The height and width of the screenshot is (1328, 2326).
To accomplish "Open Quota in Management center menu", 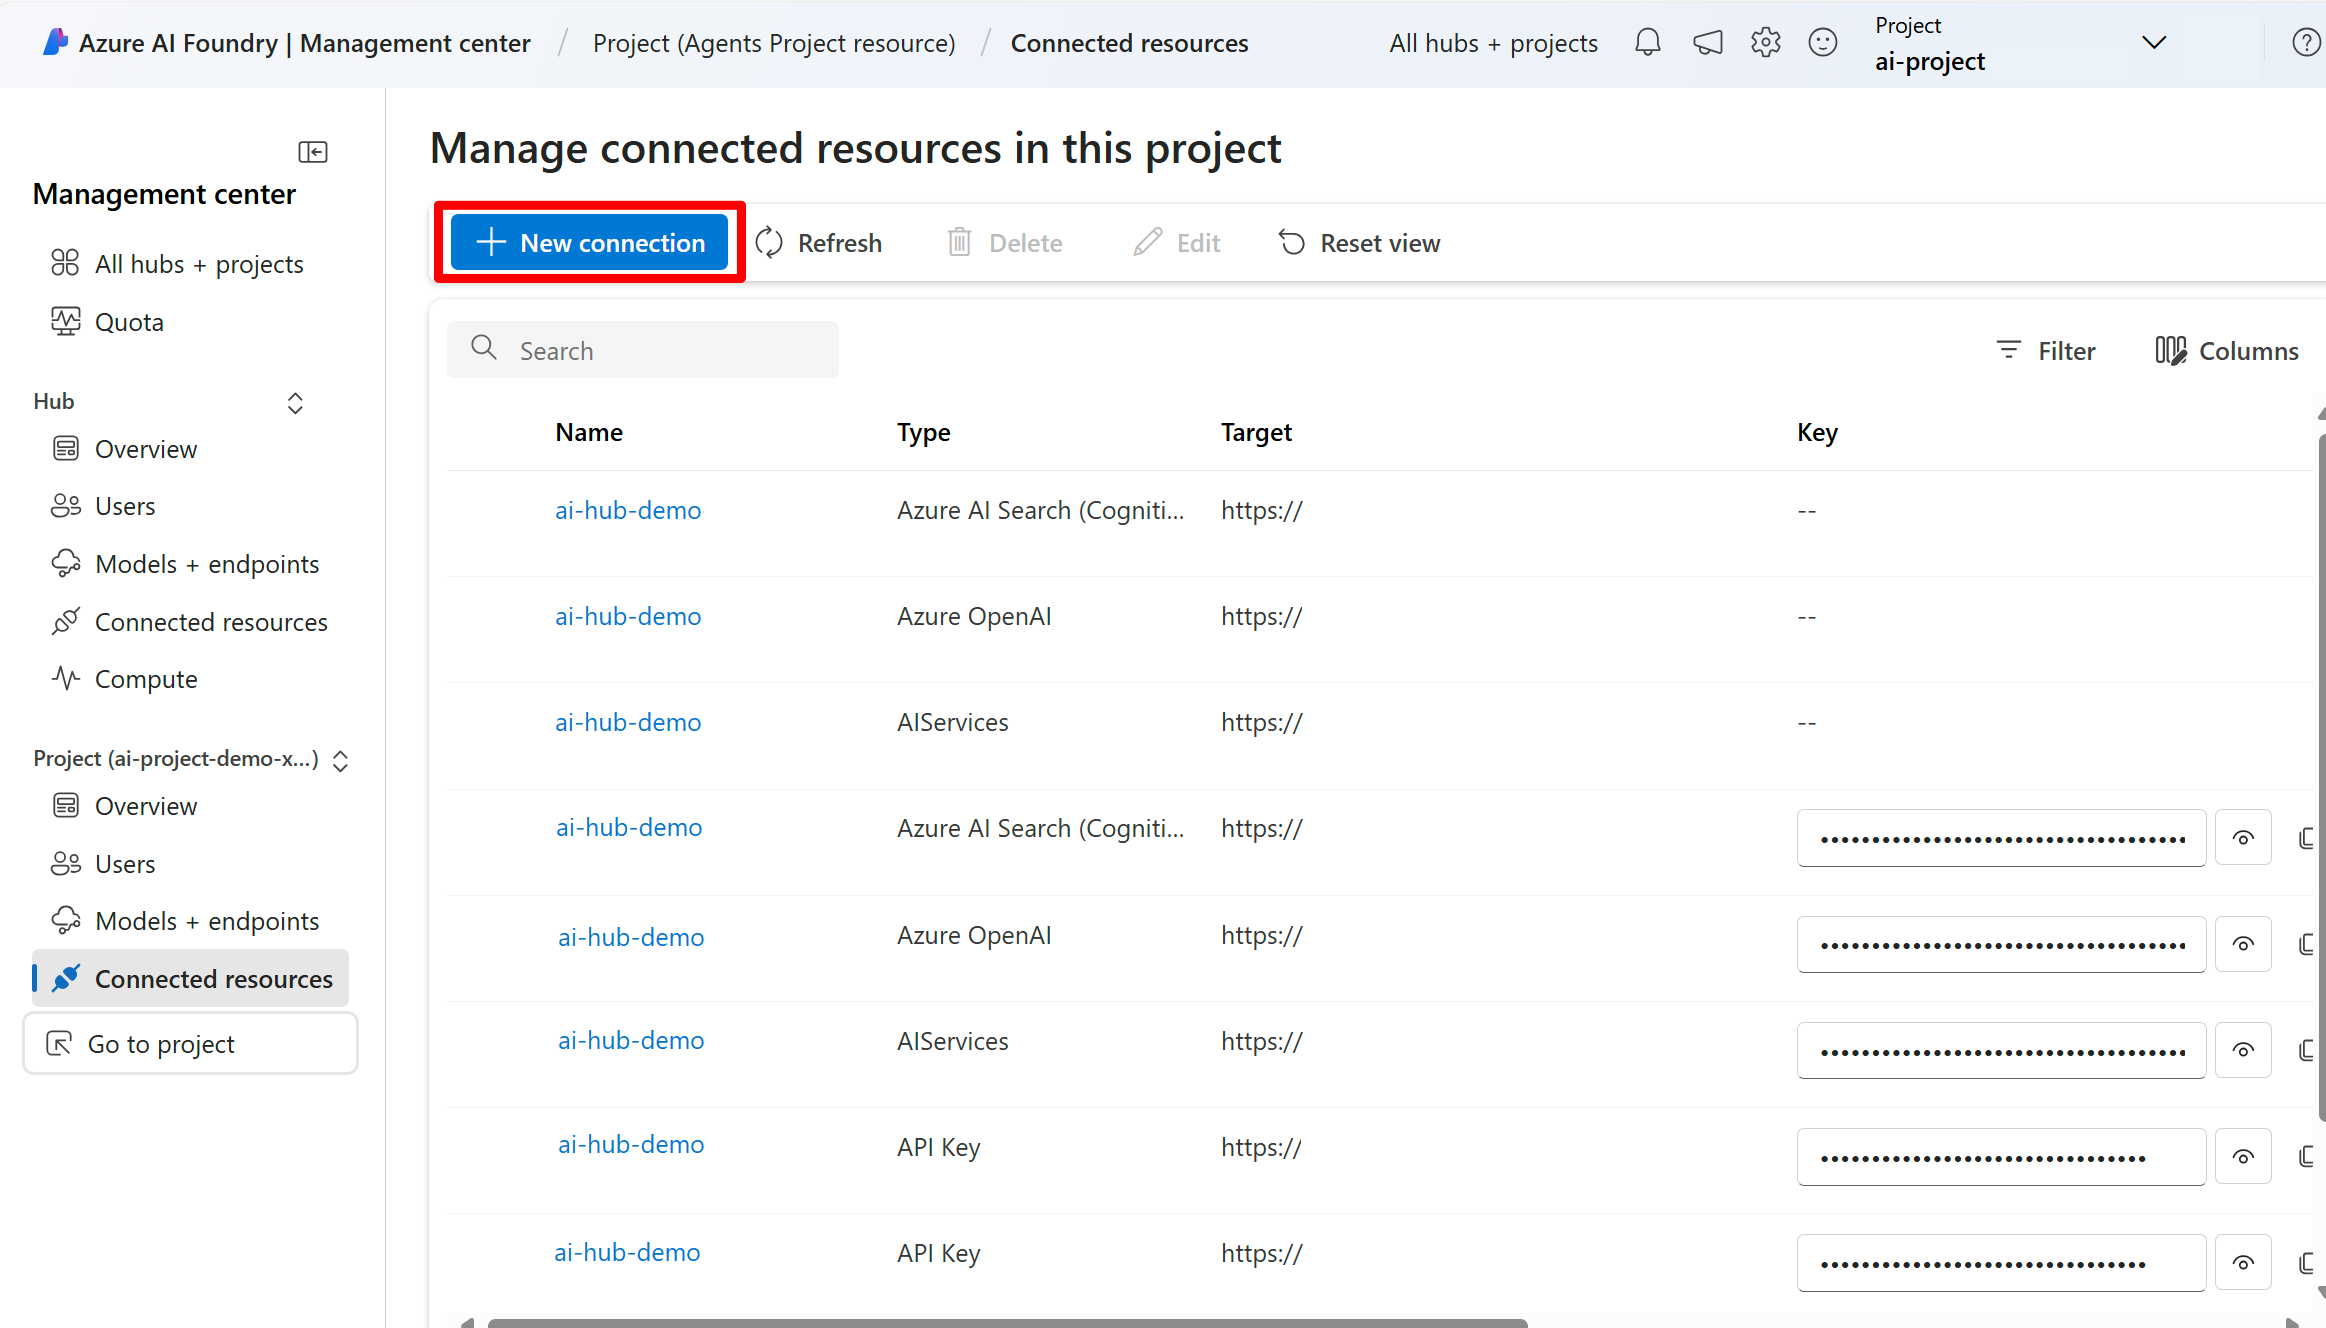I will click(128, 322).
